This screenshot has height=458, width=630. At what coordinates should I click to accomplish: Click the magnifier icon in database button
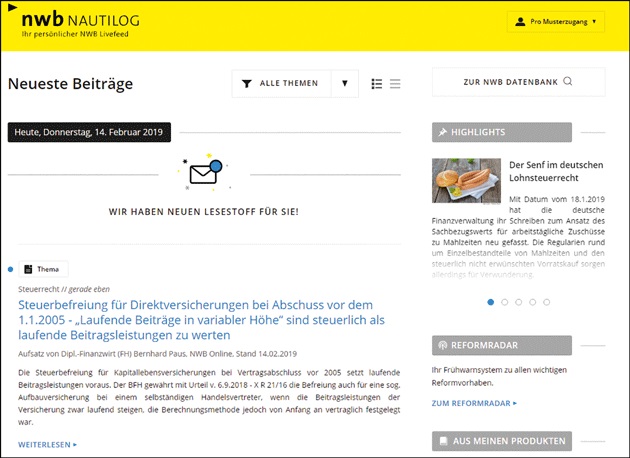point(568,82)
